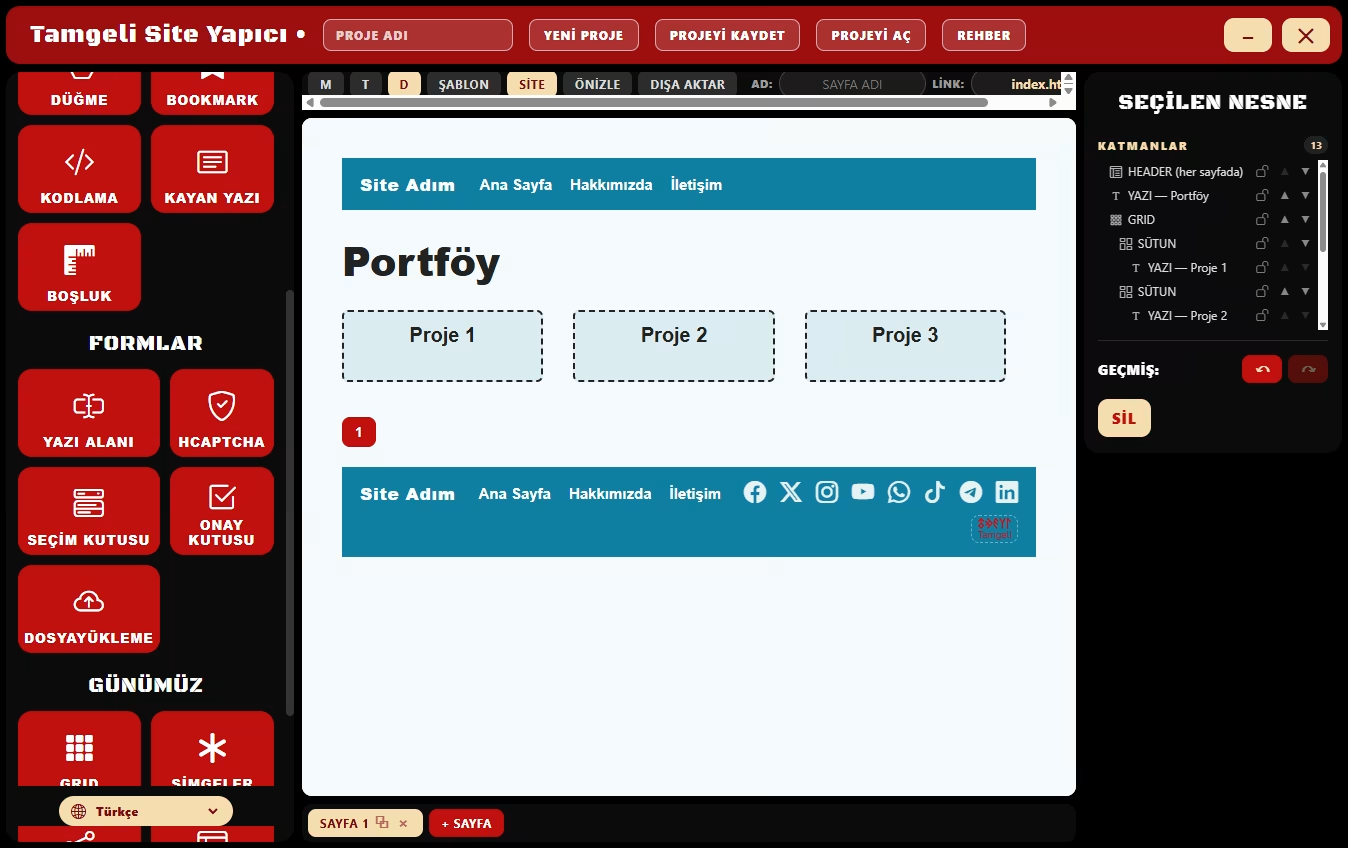Duplicate Sayfa 1 using its copy icon
1348x848 pixels.
382,823
